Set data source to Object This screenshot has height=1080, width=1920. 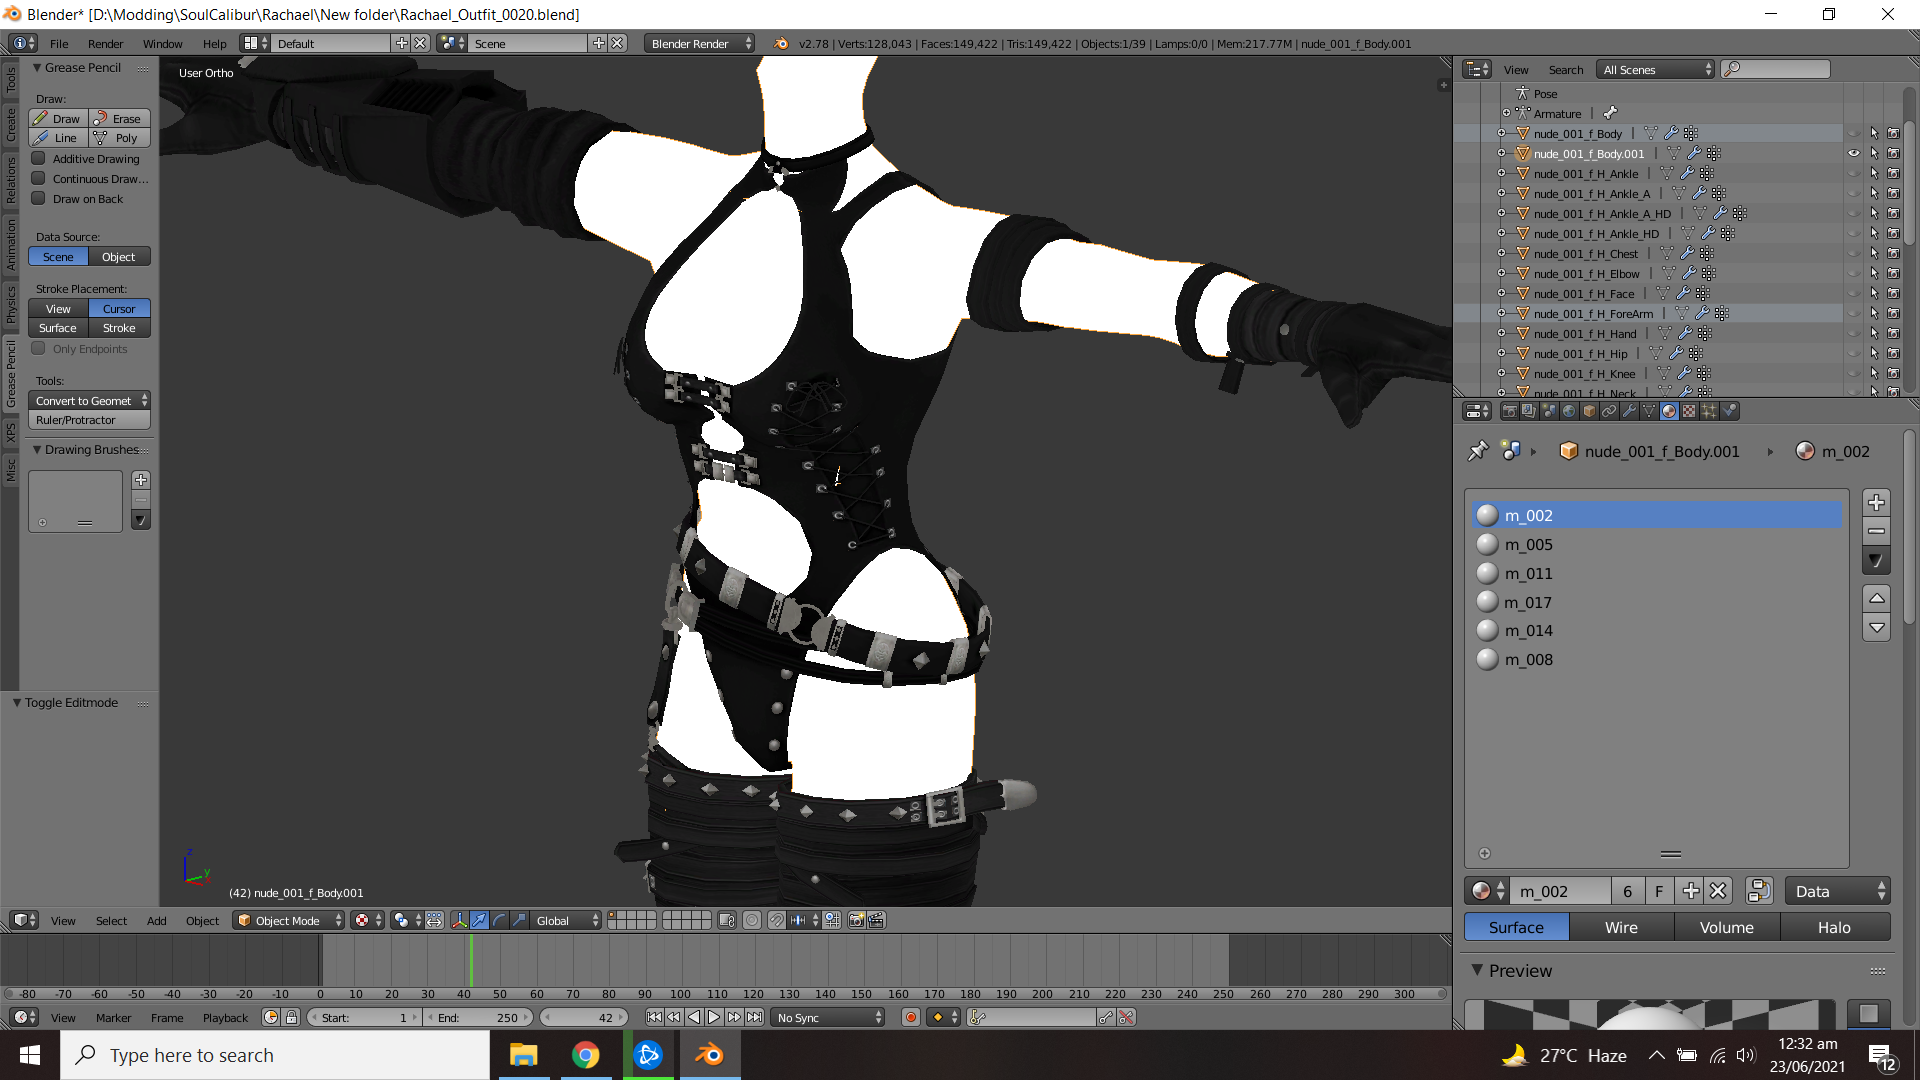click(120, 257)
